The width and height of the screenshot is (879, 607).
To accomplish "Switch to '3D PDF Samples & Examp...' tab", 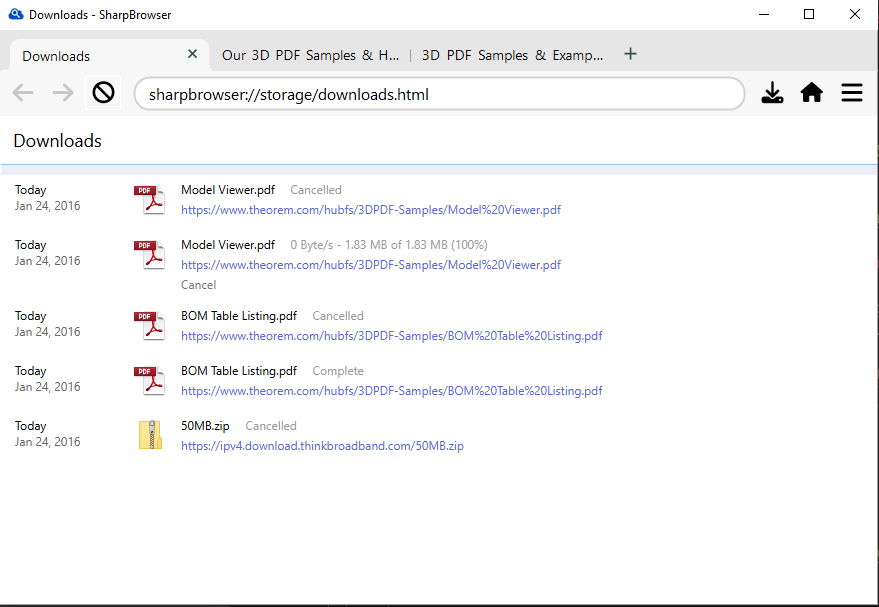I will point(512,55).
